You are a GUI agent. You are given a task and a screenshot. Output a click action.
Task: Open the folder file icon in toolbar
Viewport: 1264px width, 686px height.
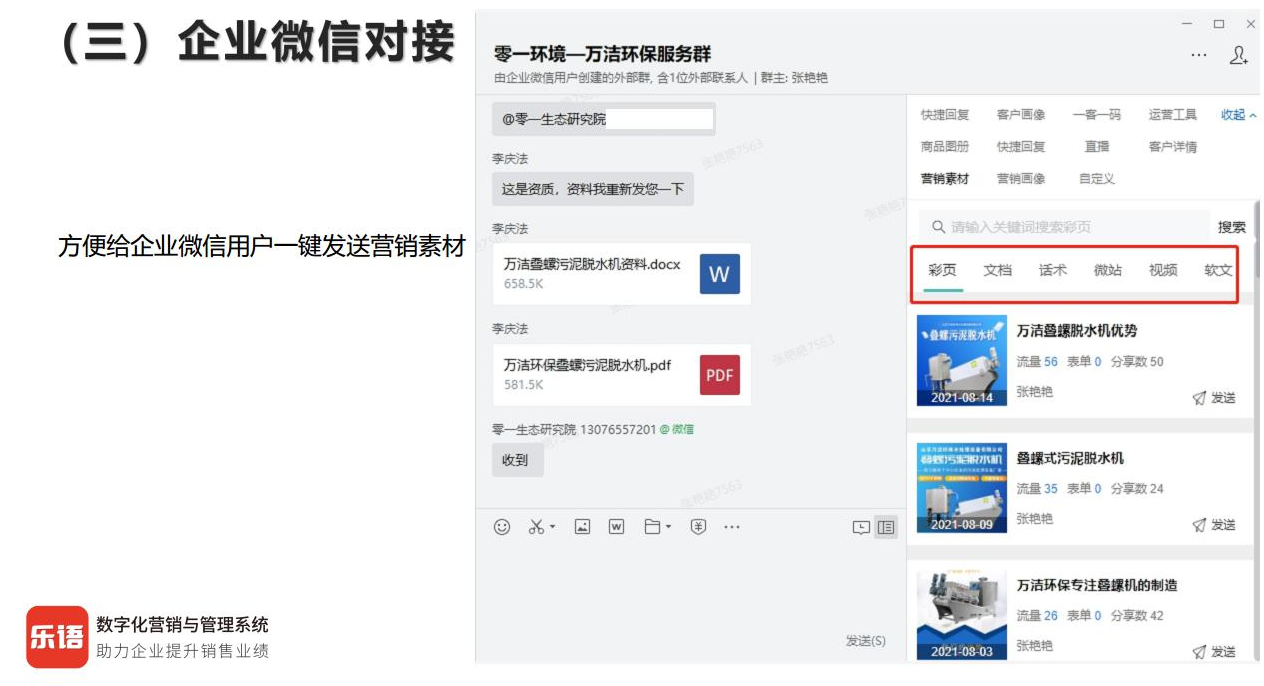pos(652,527)
